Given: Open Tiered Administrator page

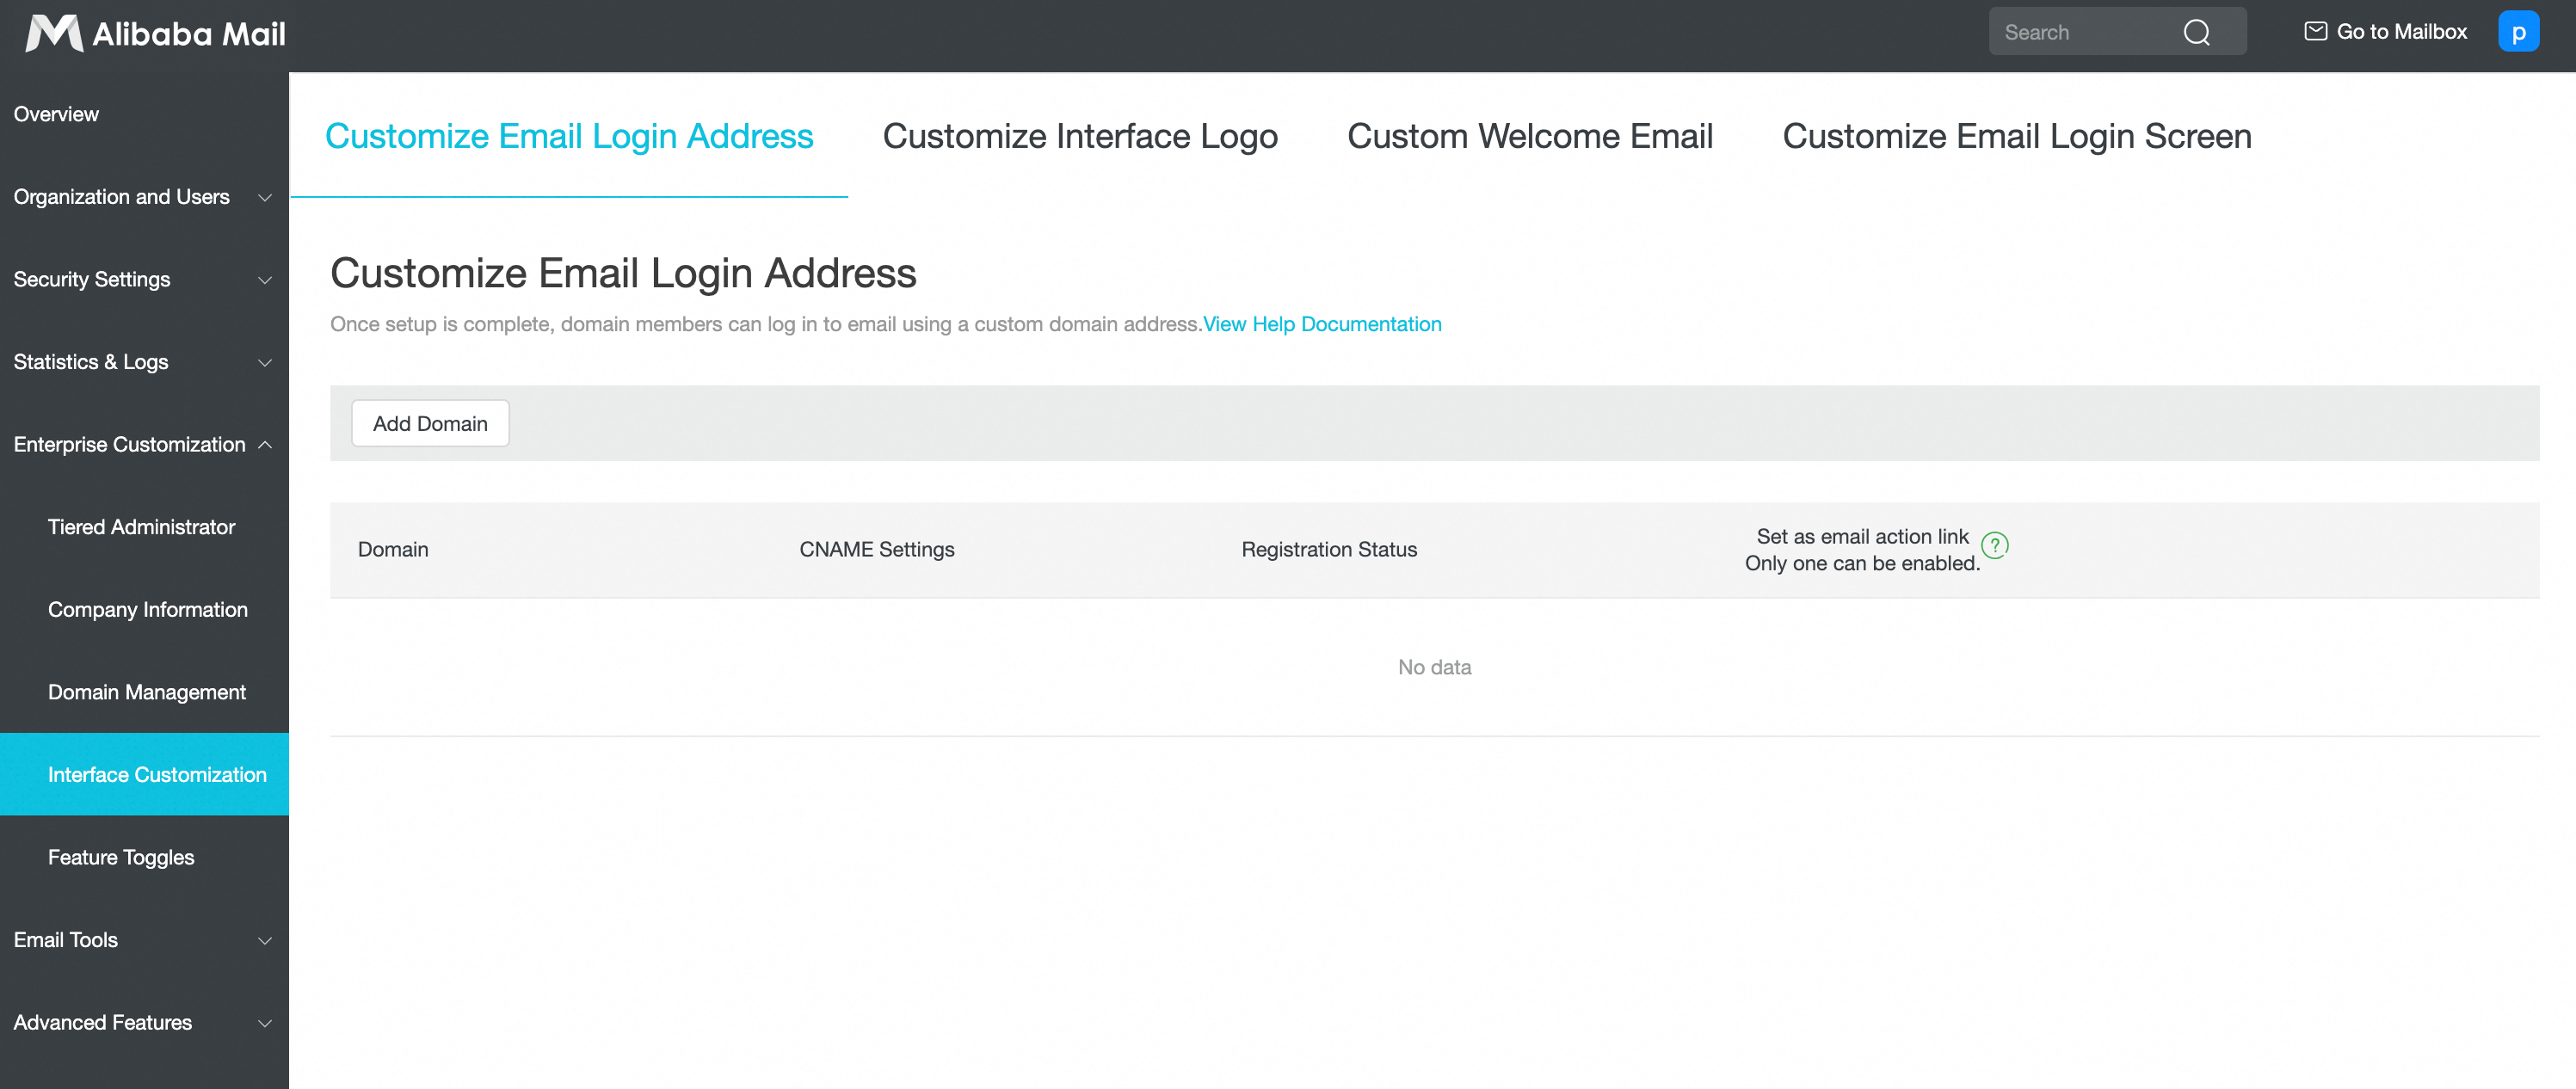Looking at the screenshot, I should [x=144, y=527].
